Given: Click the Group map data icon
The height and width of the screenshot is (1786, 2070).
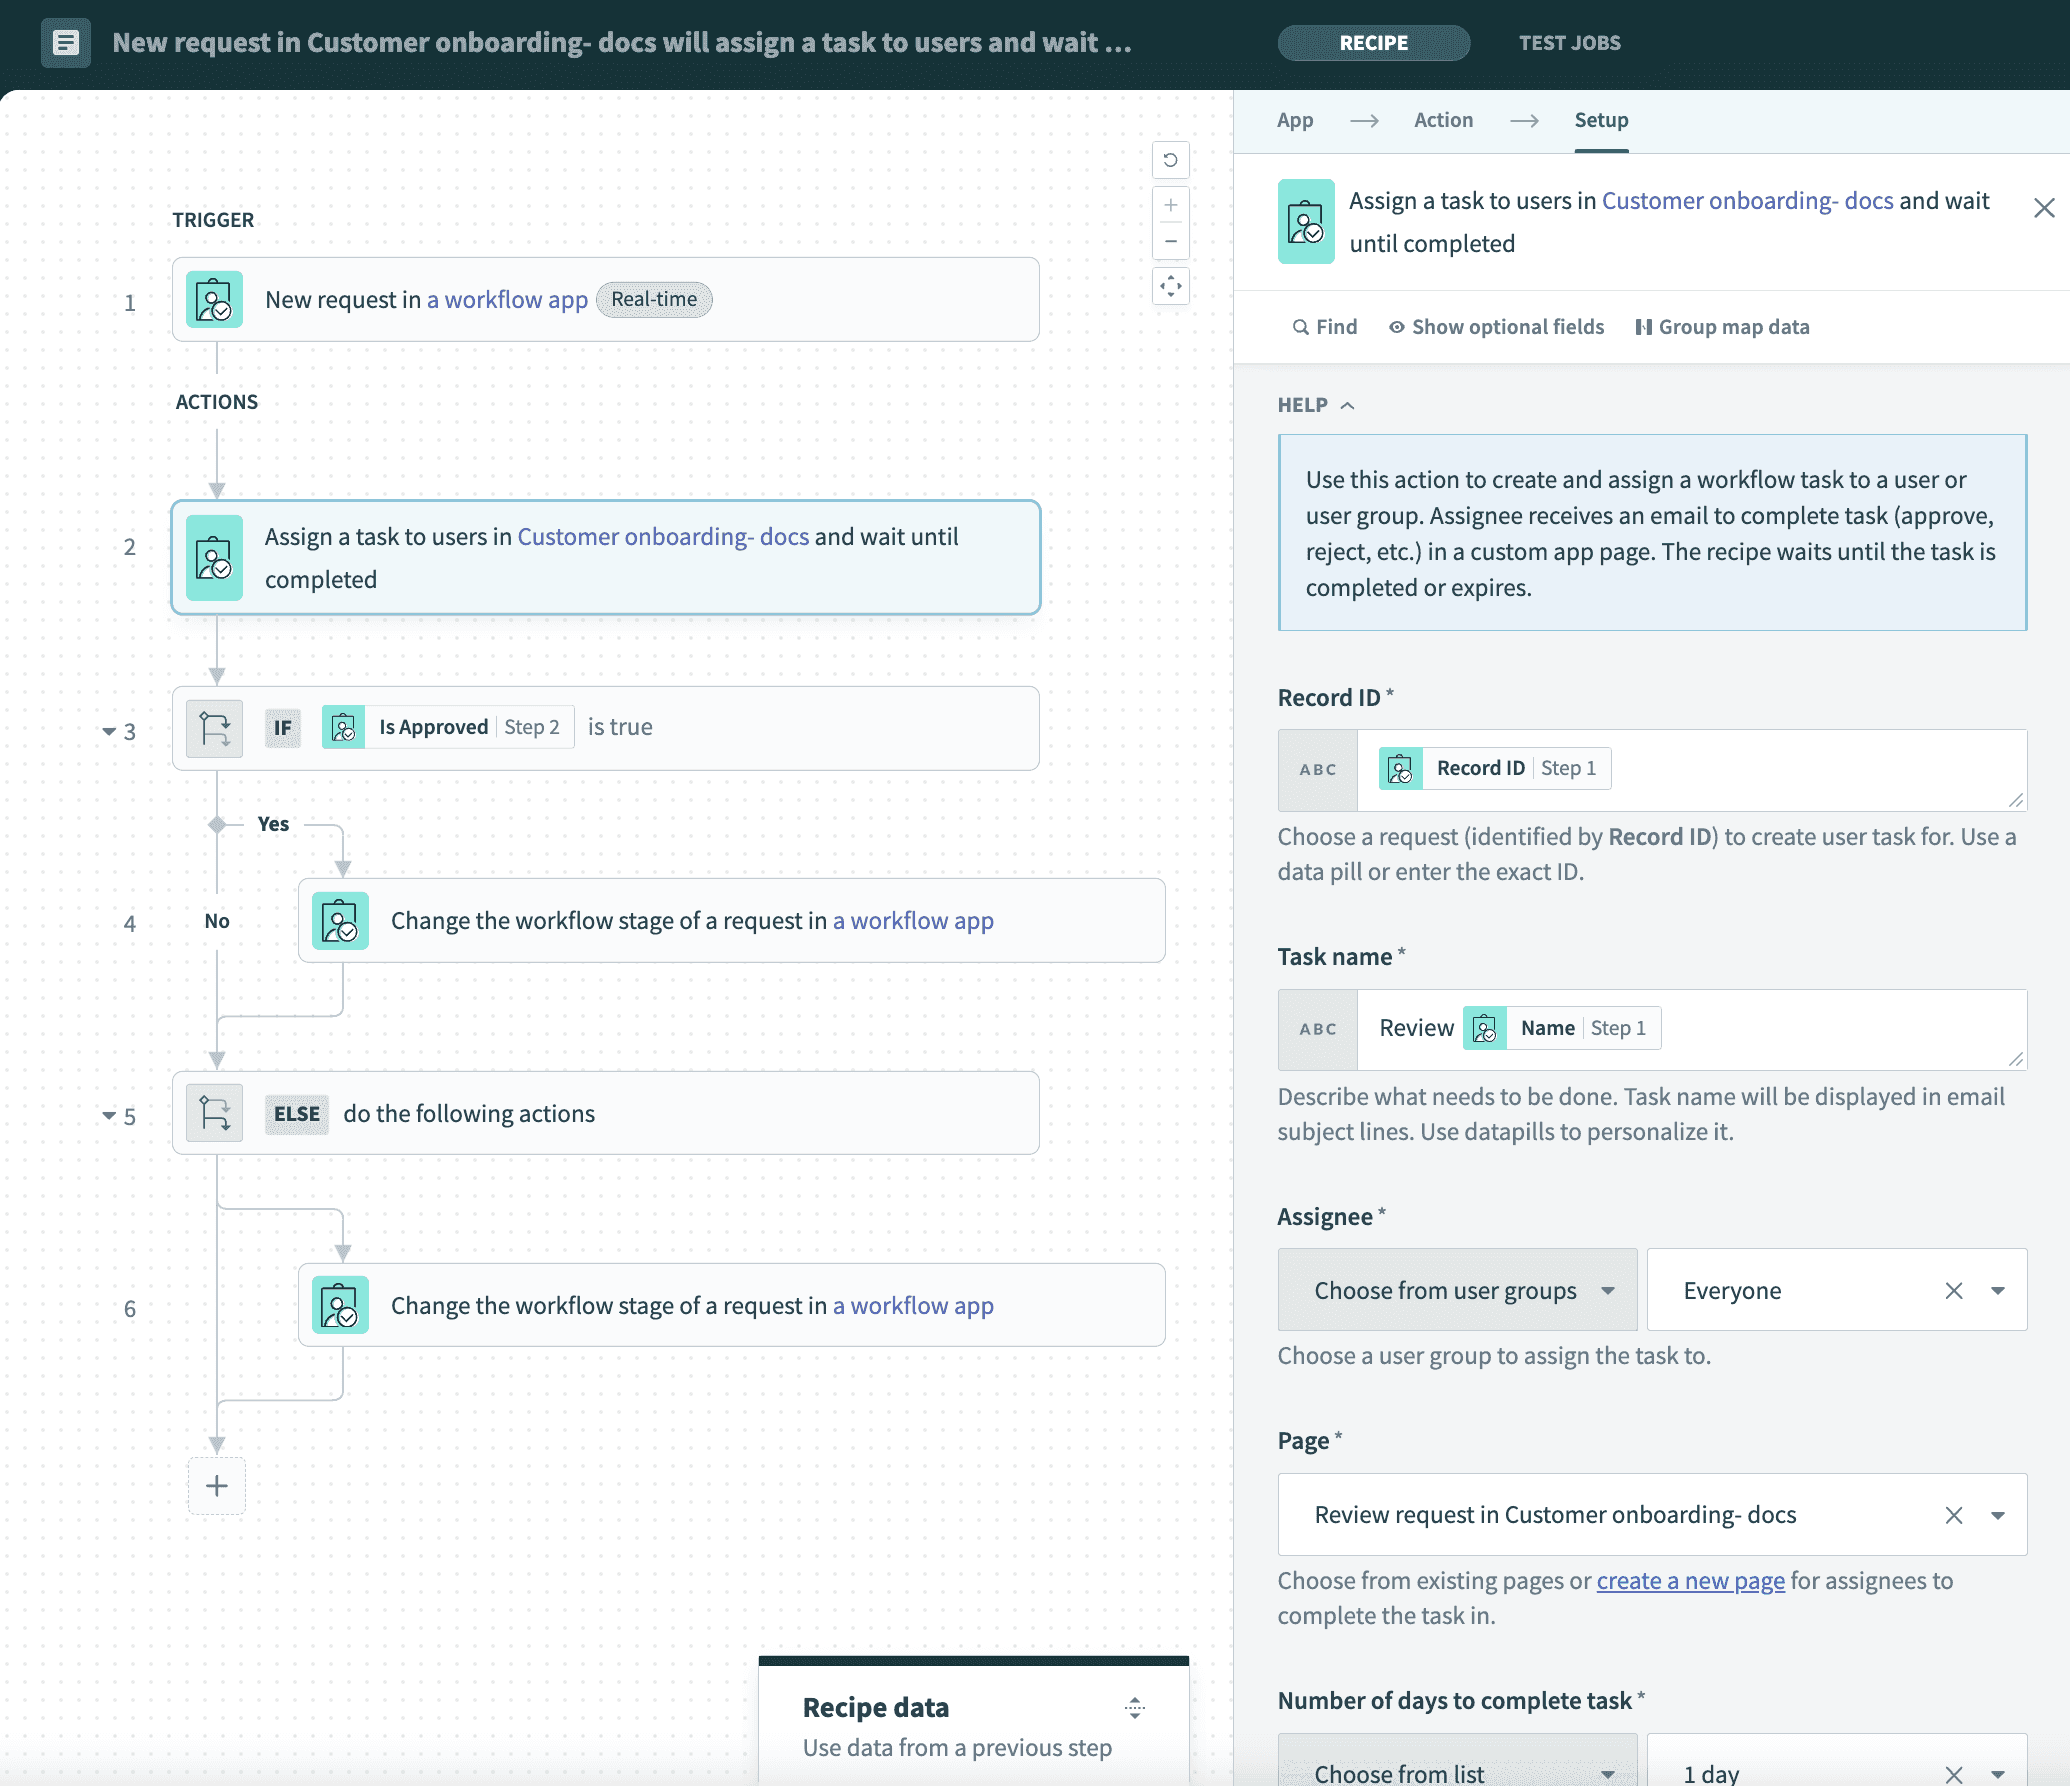Looking at the screenshot, I should tap(1645, 326).
